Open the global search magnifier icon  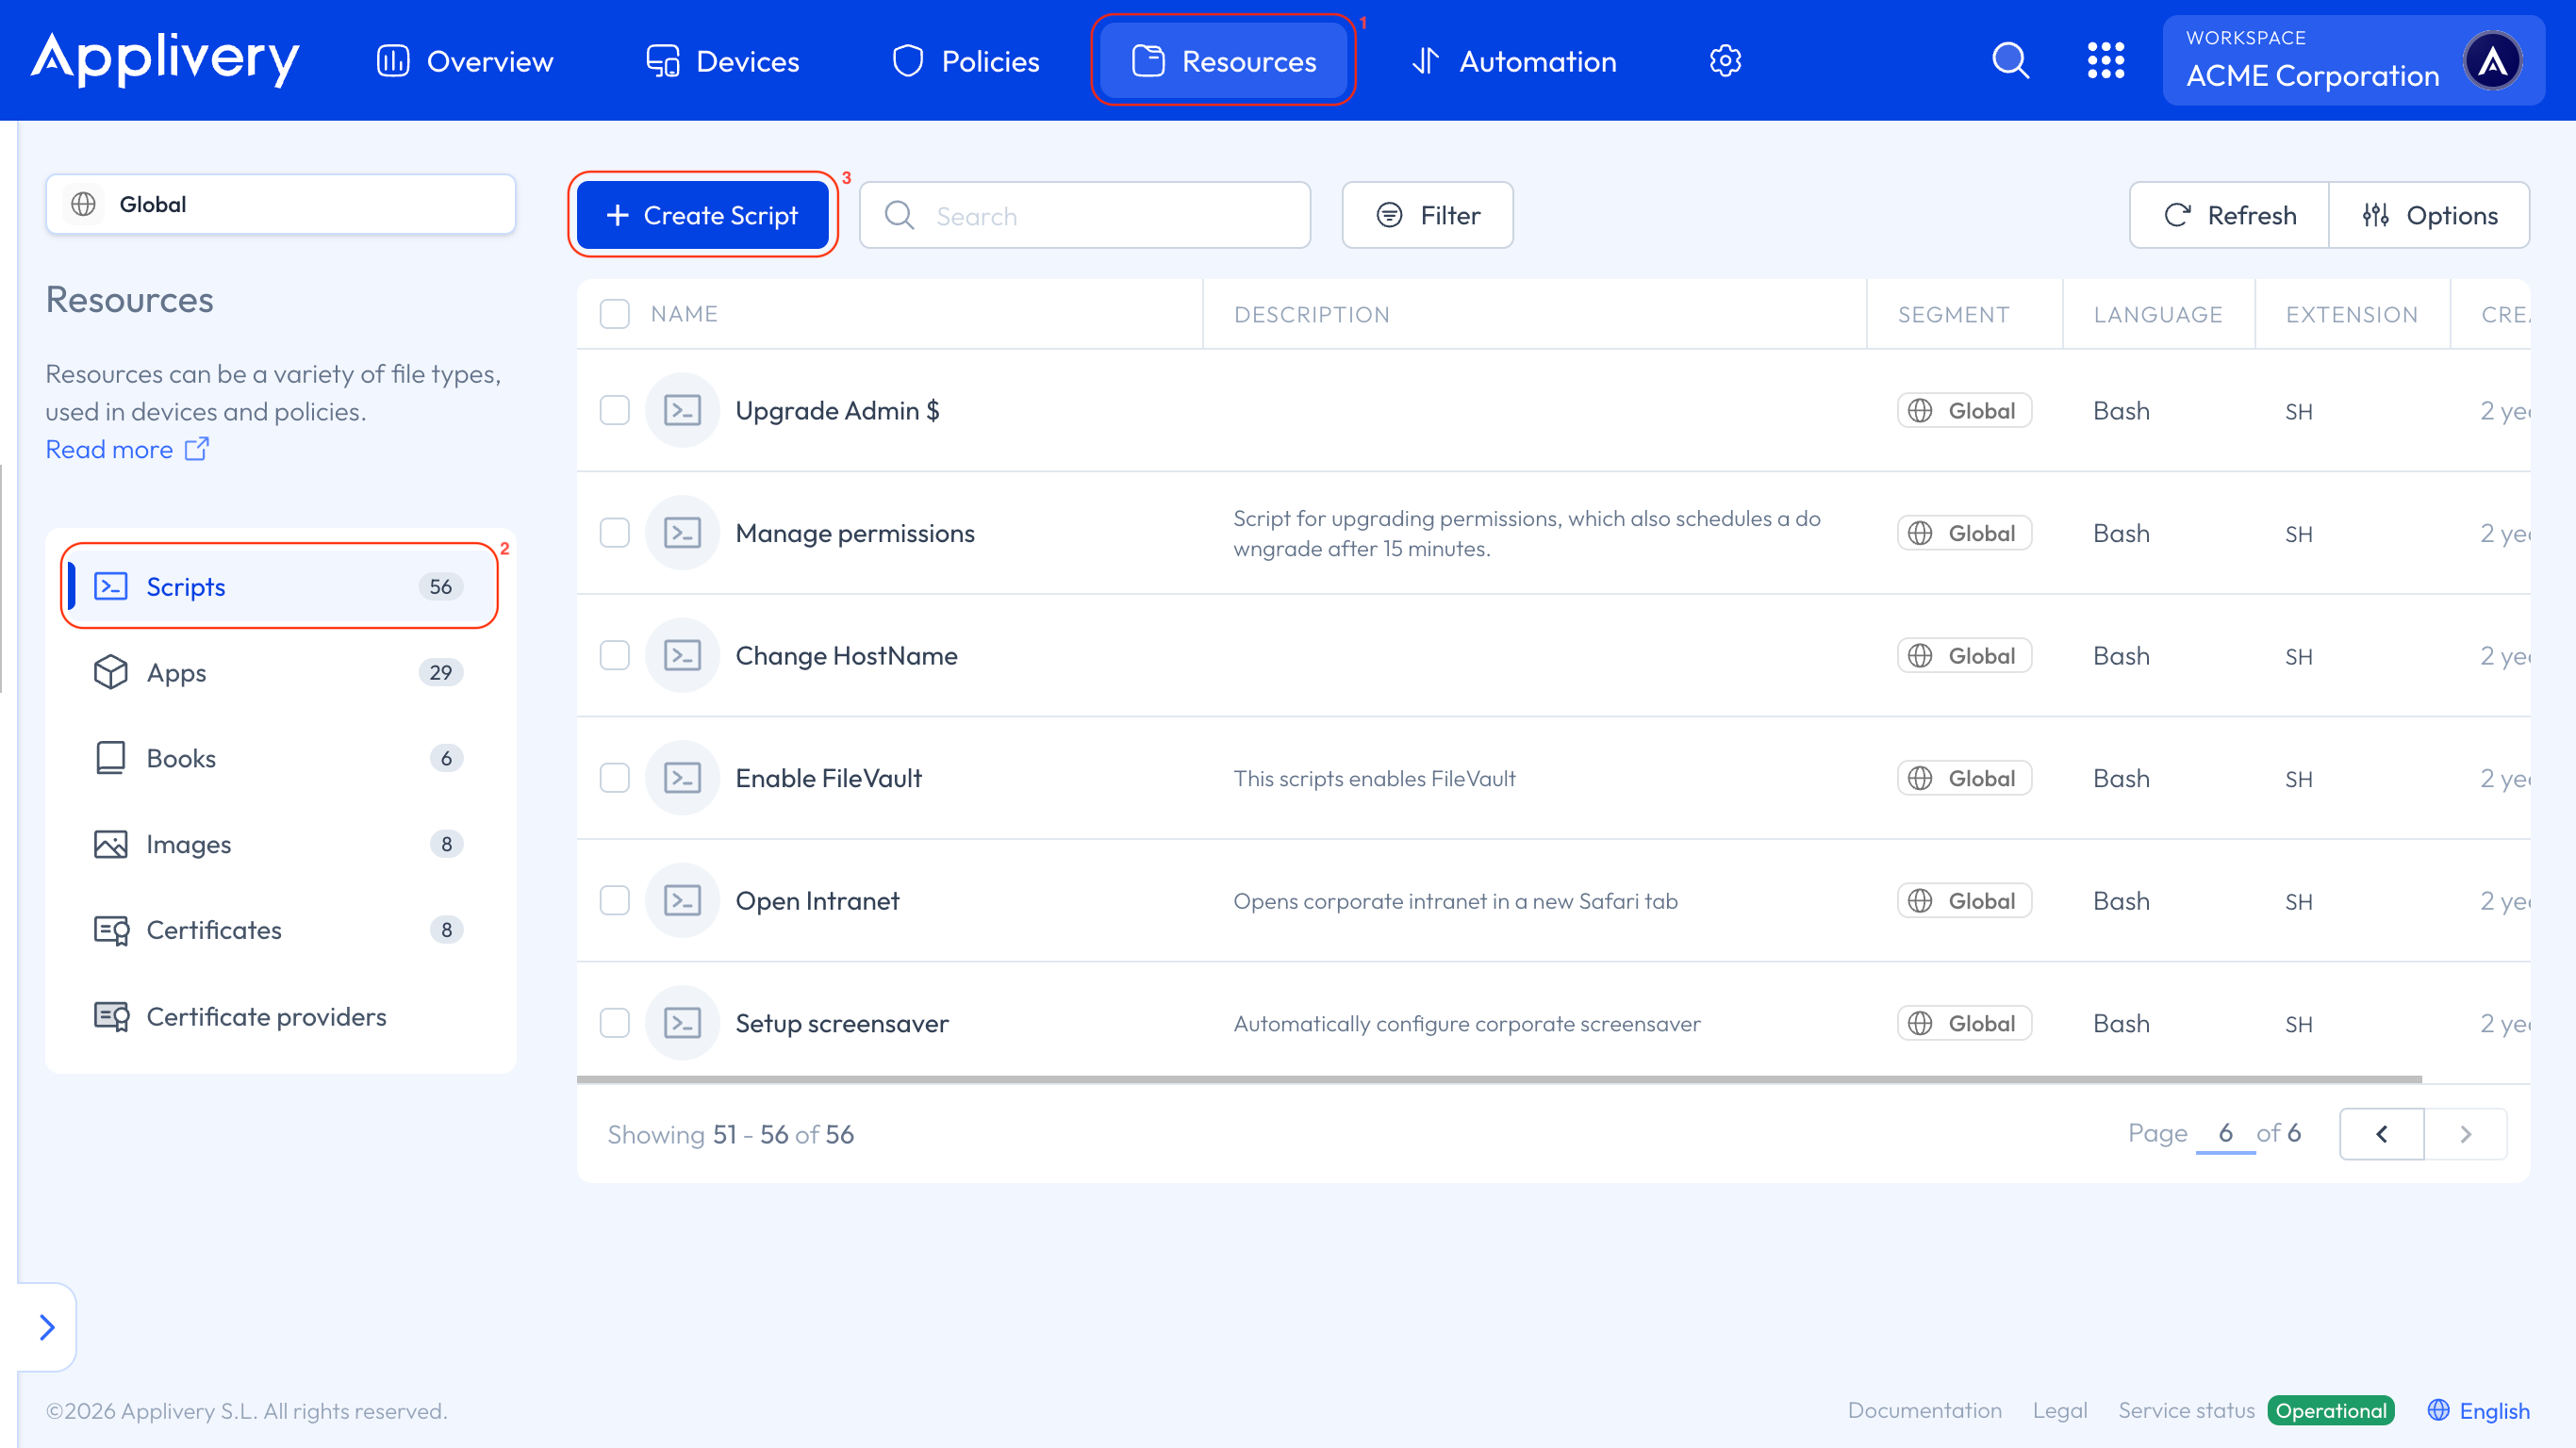pos(2010,61)
